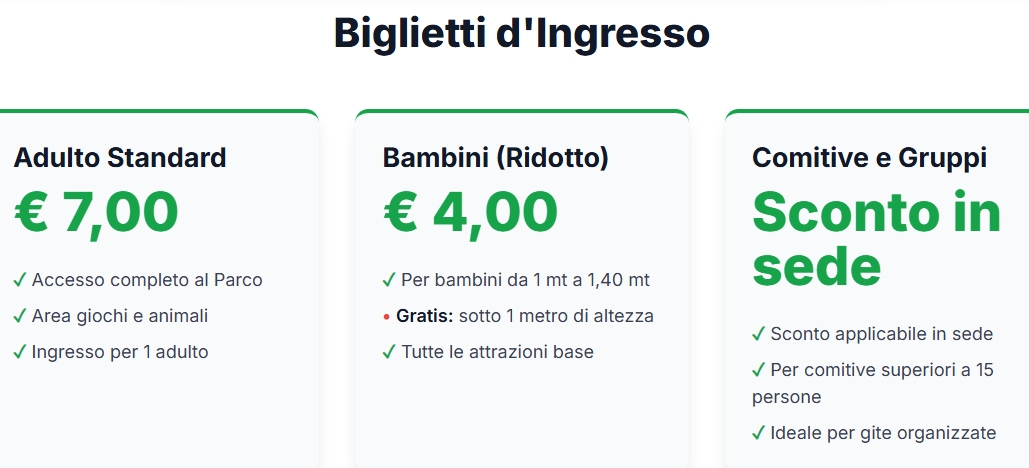The image size is (1029, 468).
Task: Click the € 7,00 price
Action: click(x=97, y=212)
